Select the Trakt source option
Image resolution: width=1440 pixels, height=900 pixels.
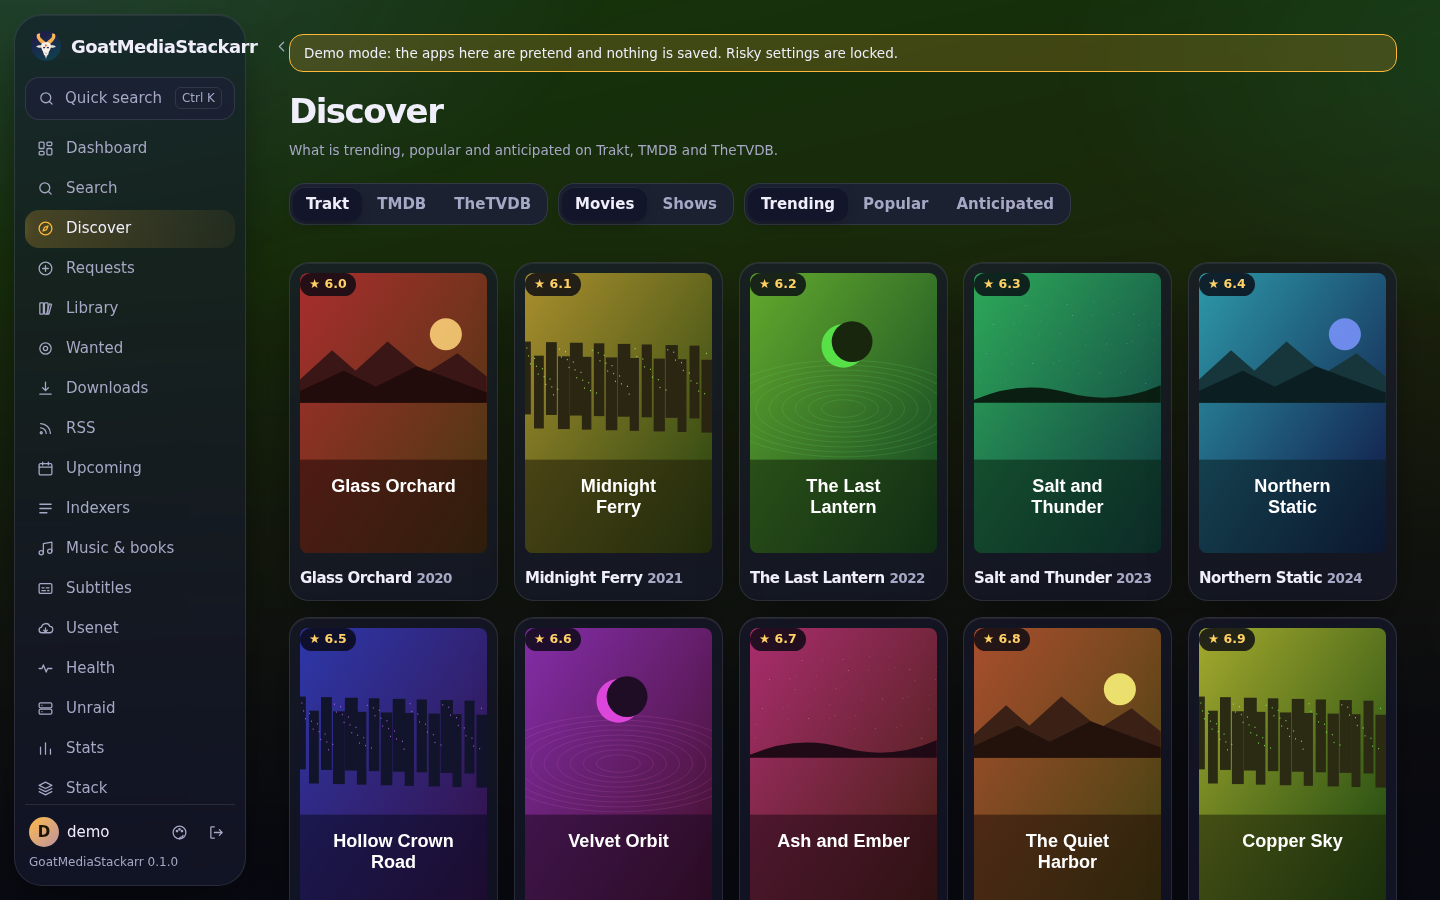pos(327,204)
